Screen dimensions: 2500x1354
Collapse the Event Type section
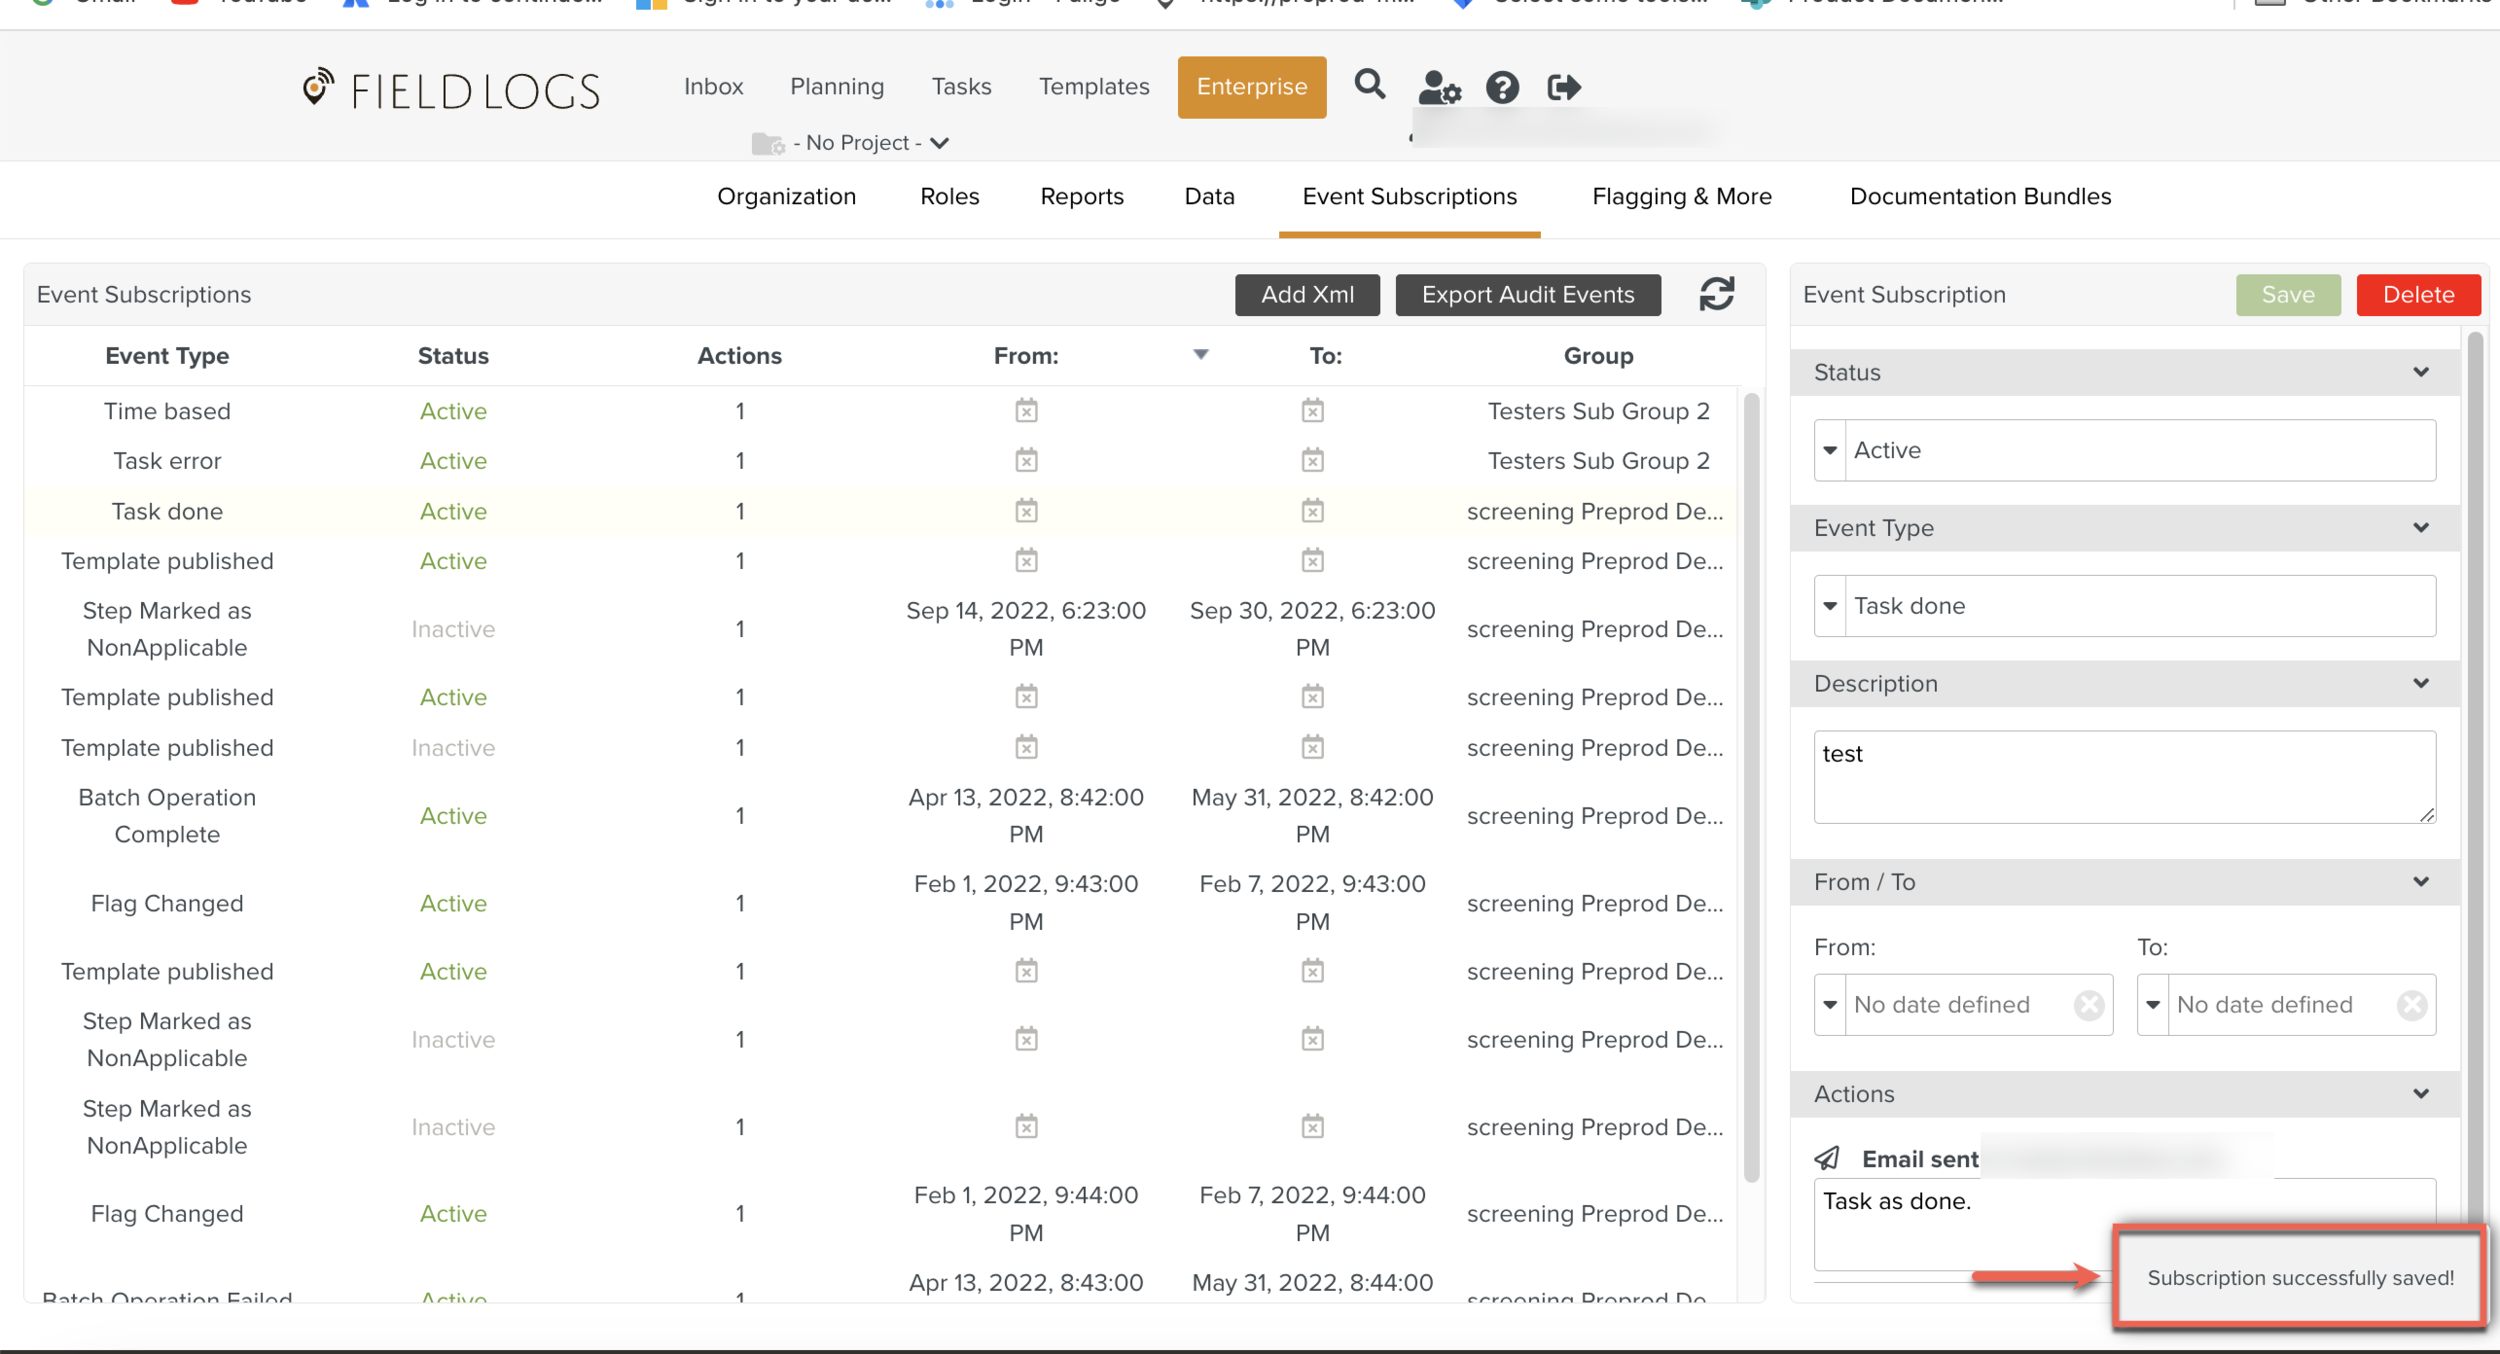2420,527
